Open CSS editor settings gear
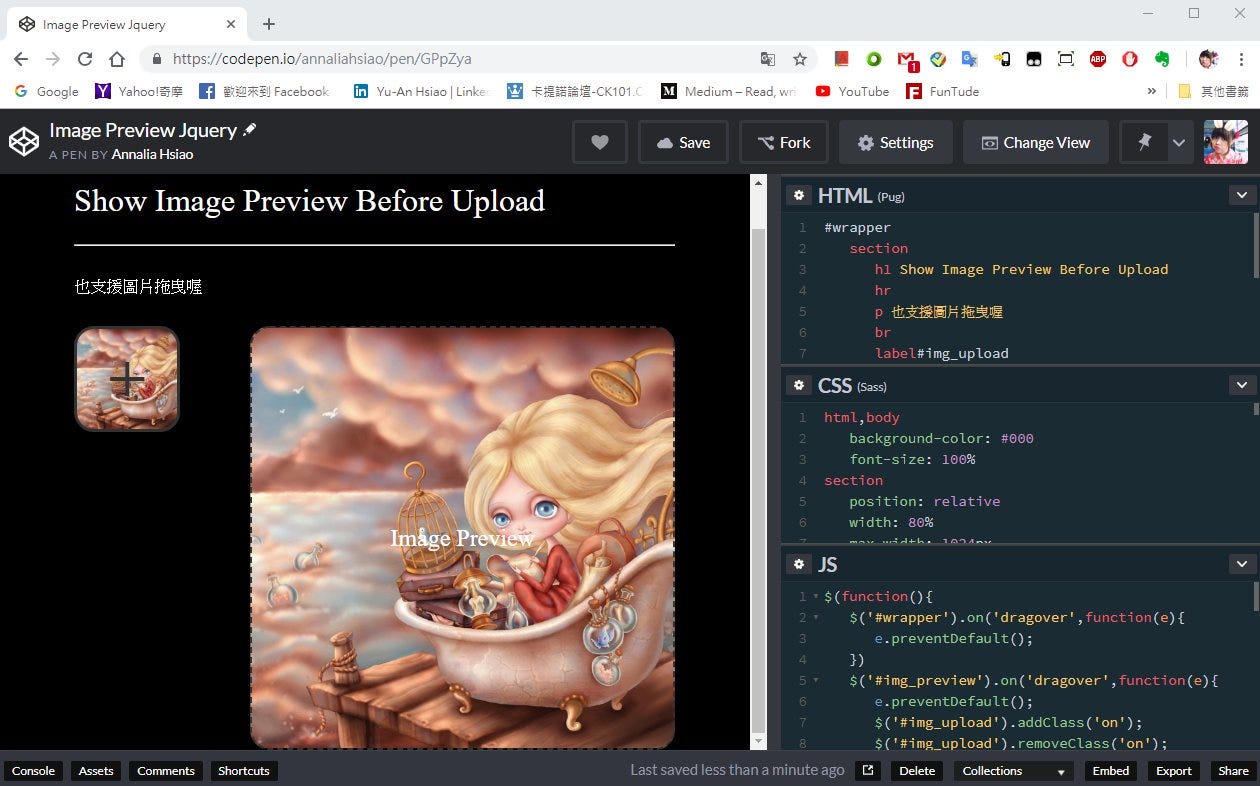 point(798,385)
